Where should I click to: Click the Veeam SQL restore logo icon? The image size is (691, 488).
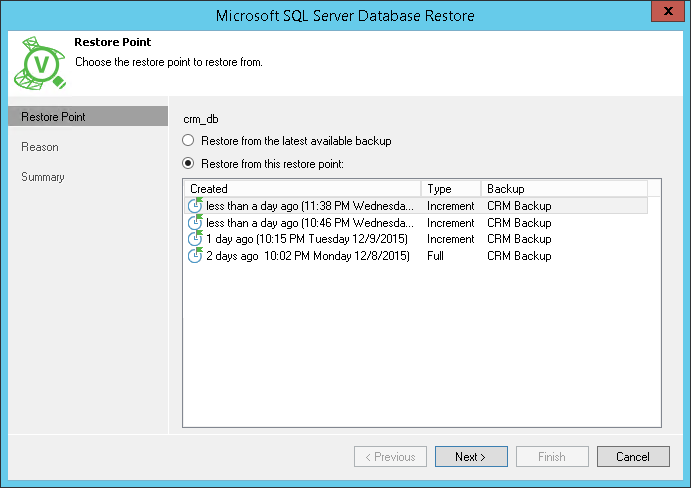[x=39, y=64]
